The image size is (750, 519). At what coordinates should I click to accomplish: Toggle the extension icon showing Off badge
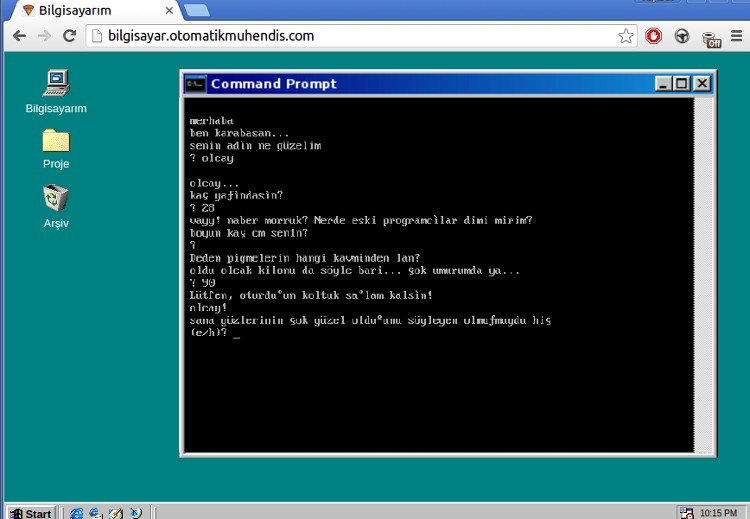tap(711, 38)
